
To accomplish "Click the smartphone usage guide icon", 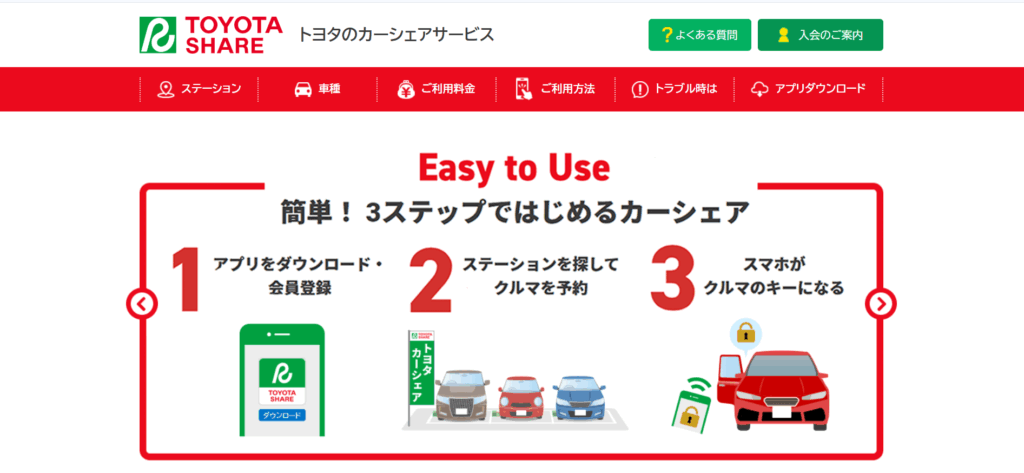I will pyautogui.click(x=524, y=90).
